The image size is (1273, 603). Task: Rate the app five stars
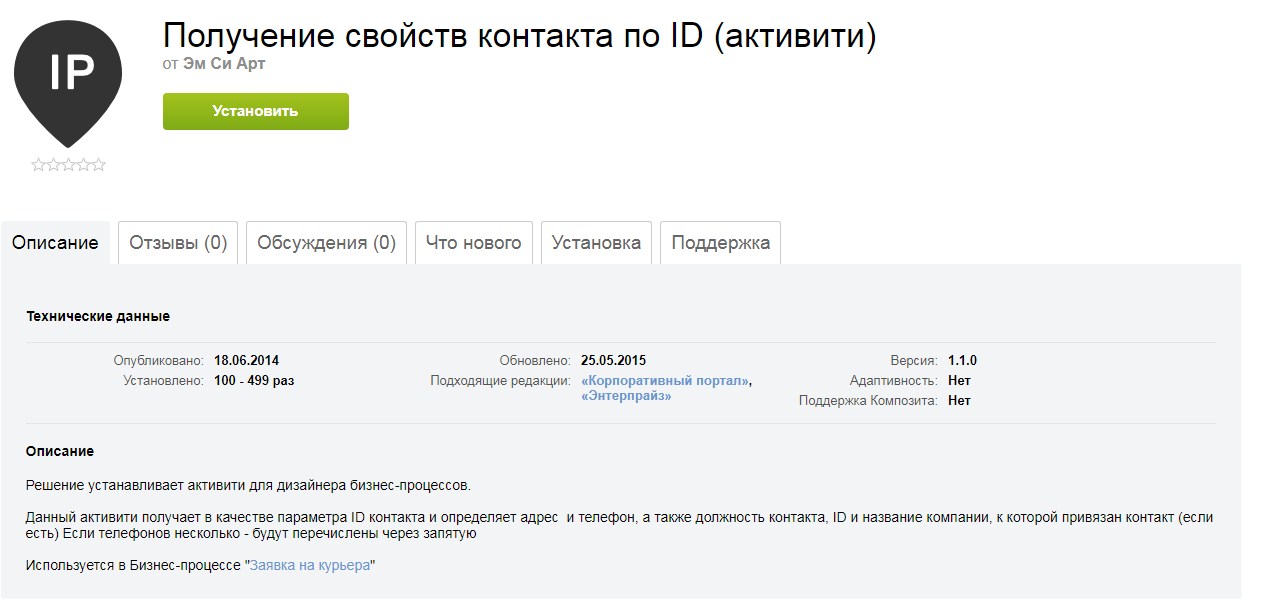(x=100, y=163)
